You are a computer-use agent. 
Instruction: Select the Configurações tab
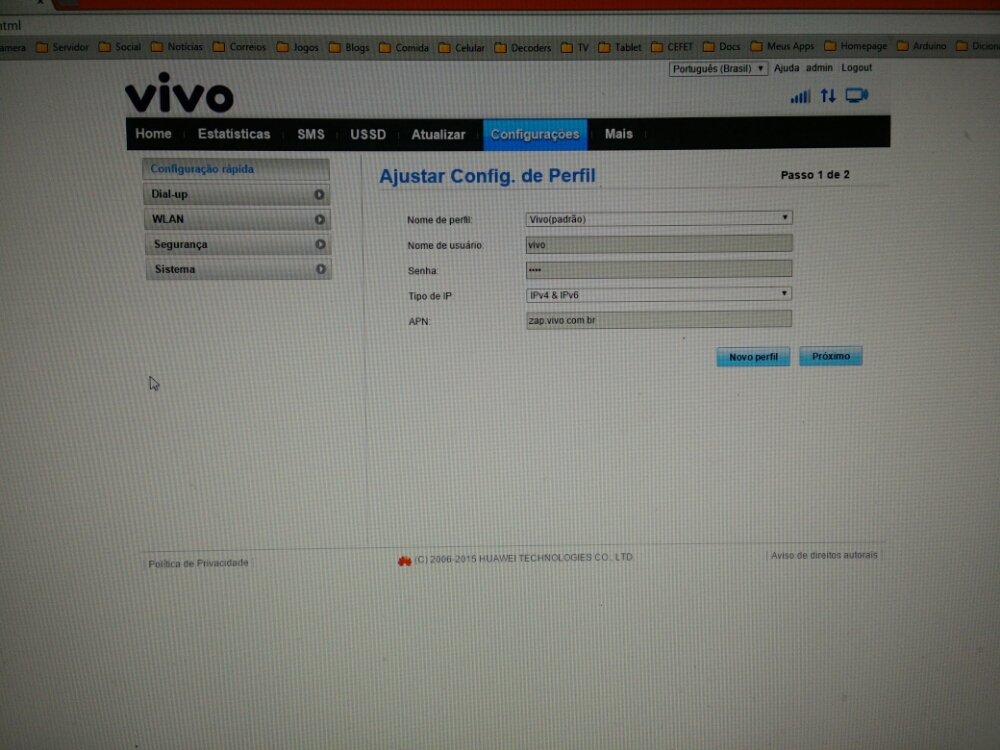coord(534,135)
